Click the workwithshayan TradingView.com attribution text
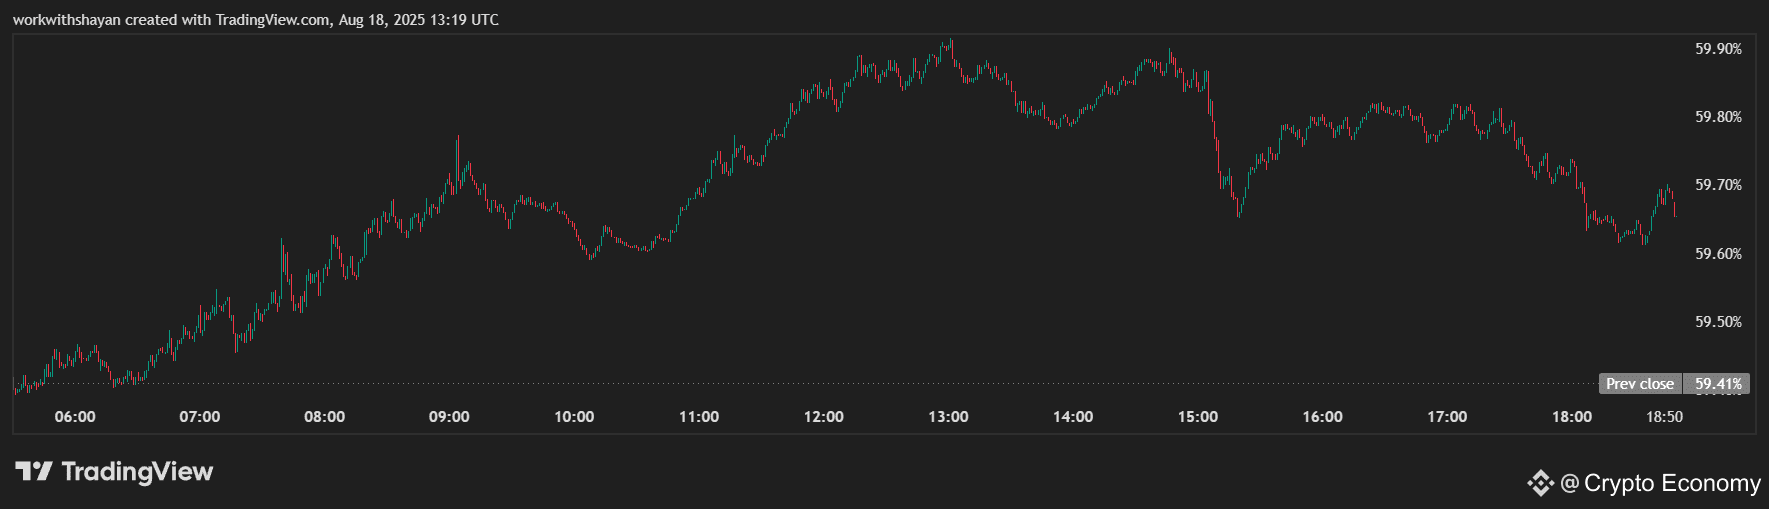This screenshot has height=509, width=1769. coord(256,20)
